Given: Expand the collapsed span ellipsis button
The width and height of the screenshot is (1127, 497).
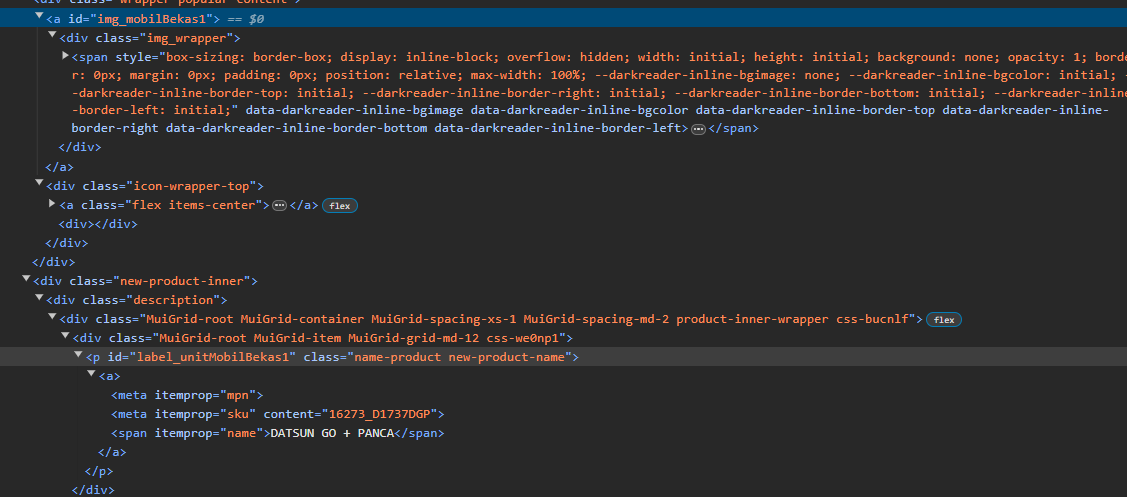Looking at the screenshot, I should click(x=698, y=129).
